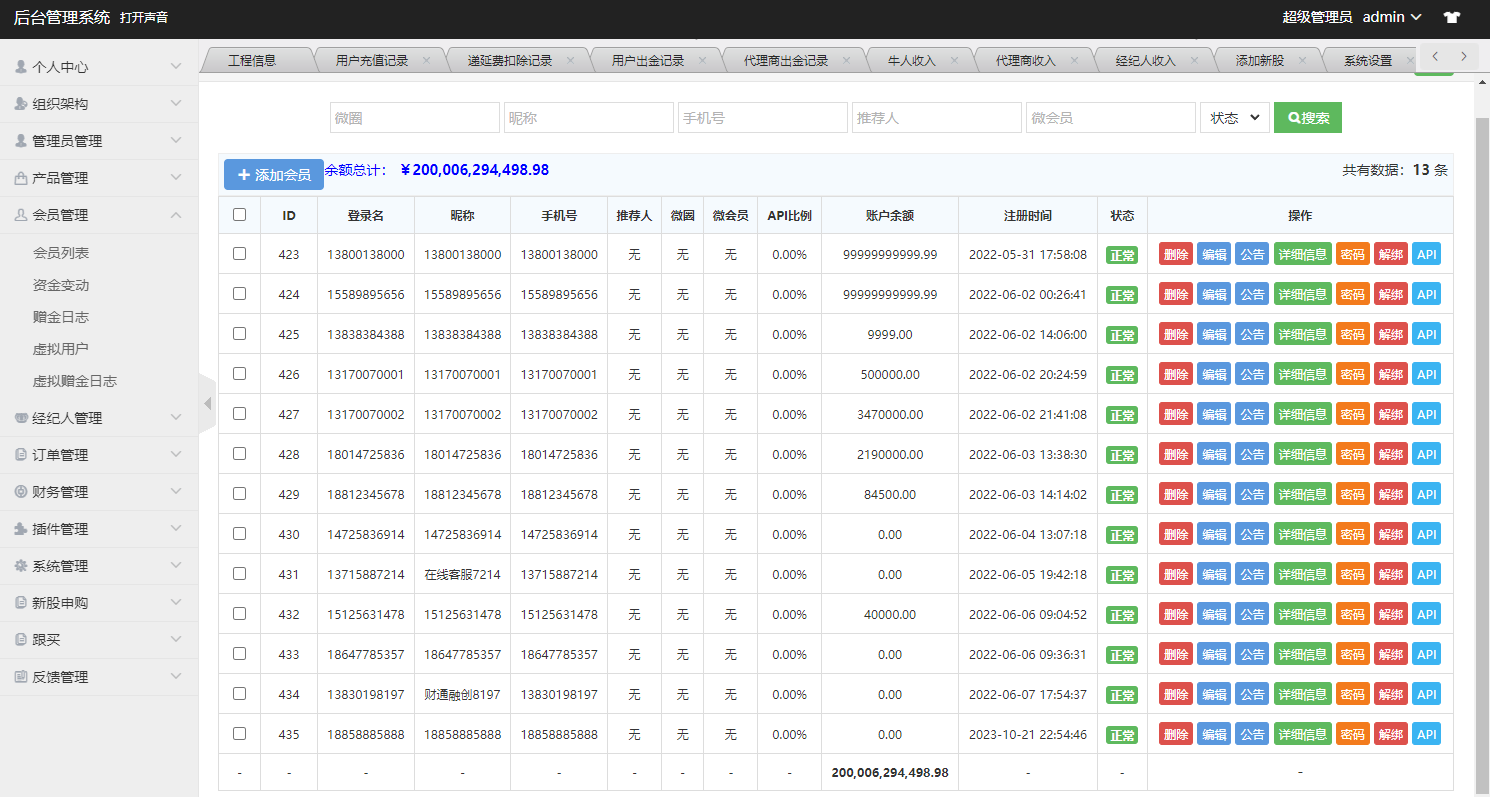Click the theme shirt icon in header
This screenshot has width=1490, height=797.
[1452, 17]
